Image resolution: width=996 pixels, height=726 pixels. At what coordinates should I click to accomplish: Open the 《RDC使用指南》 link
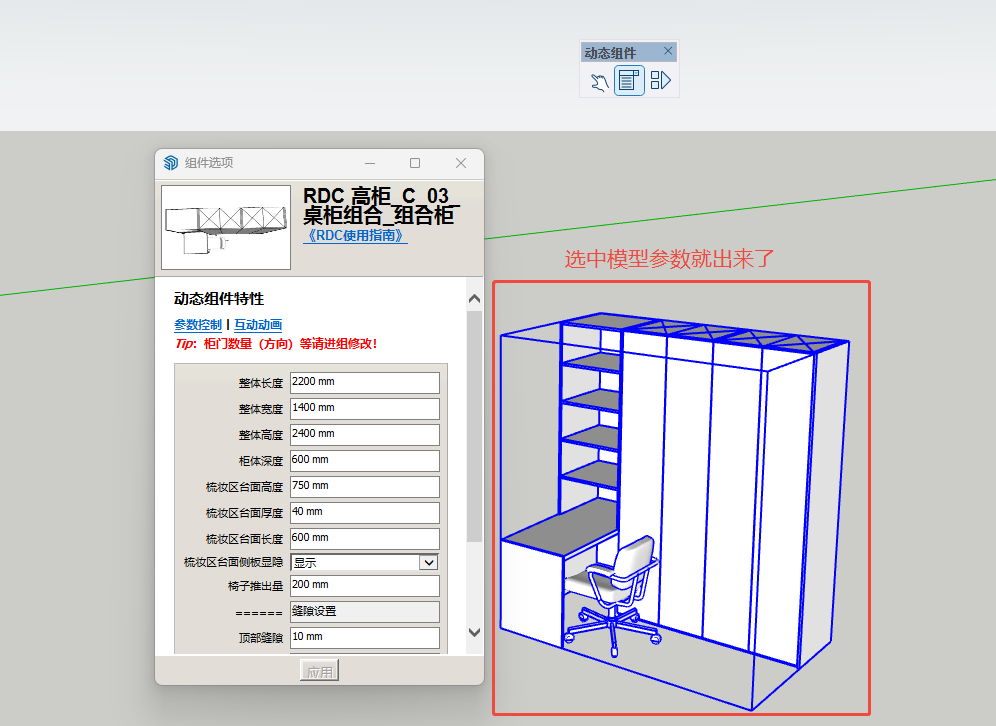click(x=355, y=236)
